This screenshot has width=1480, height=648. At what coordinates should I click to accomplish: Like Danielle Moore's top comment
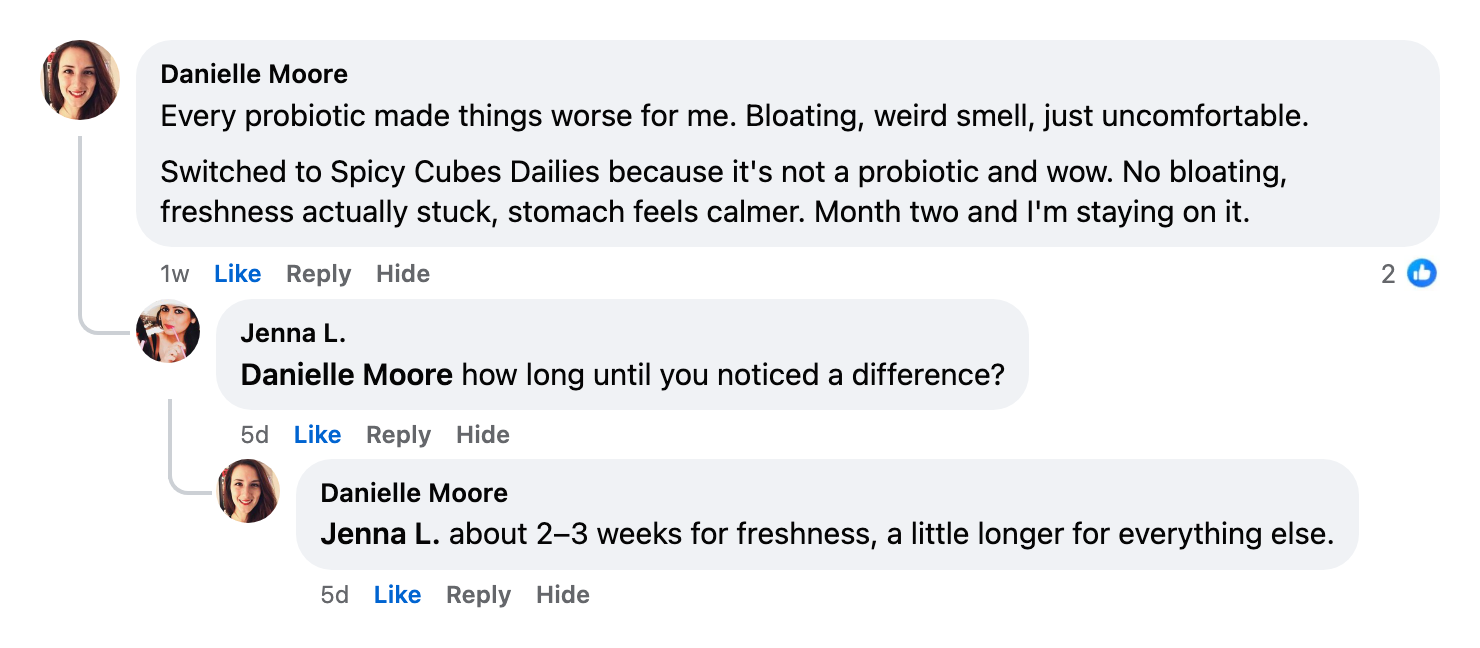(237, 272)
